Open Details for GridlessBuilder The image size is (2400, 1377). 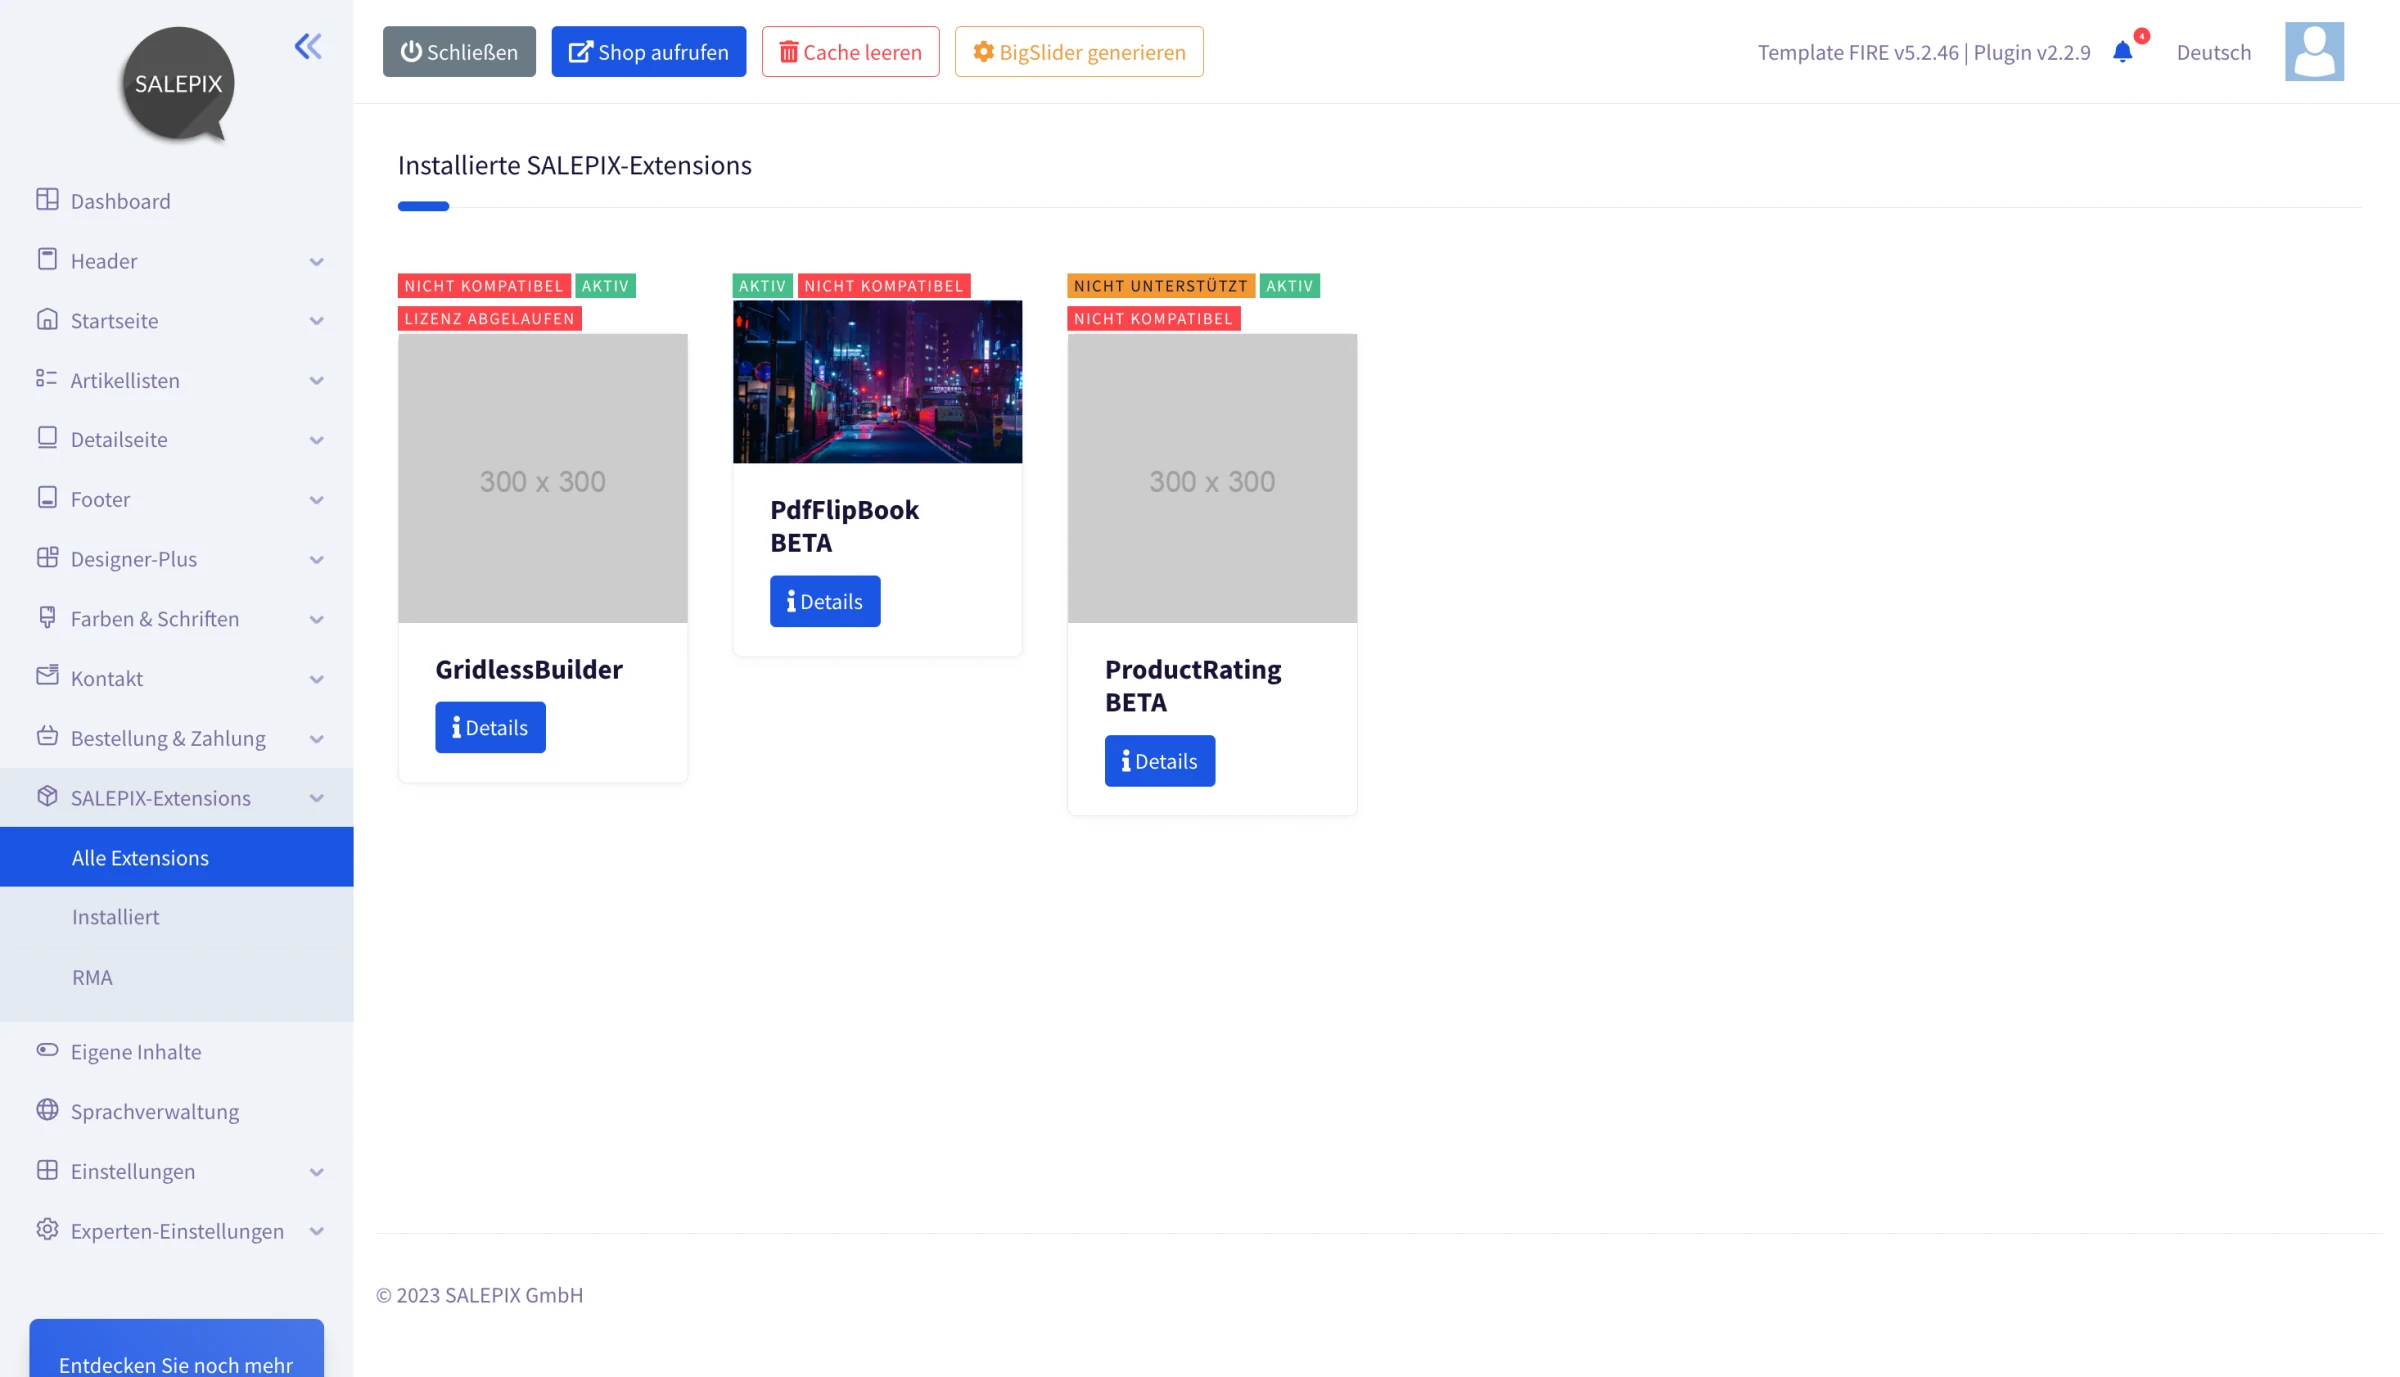pyautogui.click(x=490, y=727)
